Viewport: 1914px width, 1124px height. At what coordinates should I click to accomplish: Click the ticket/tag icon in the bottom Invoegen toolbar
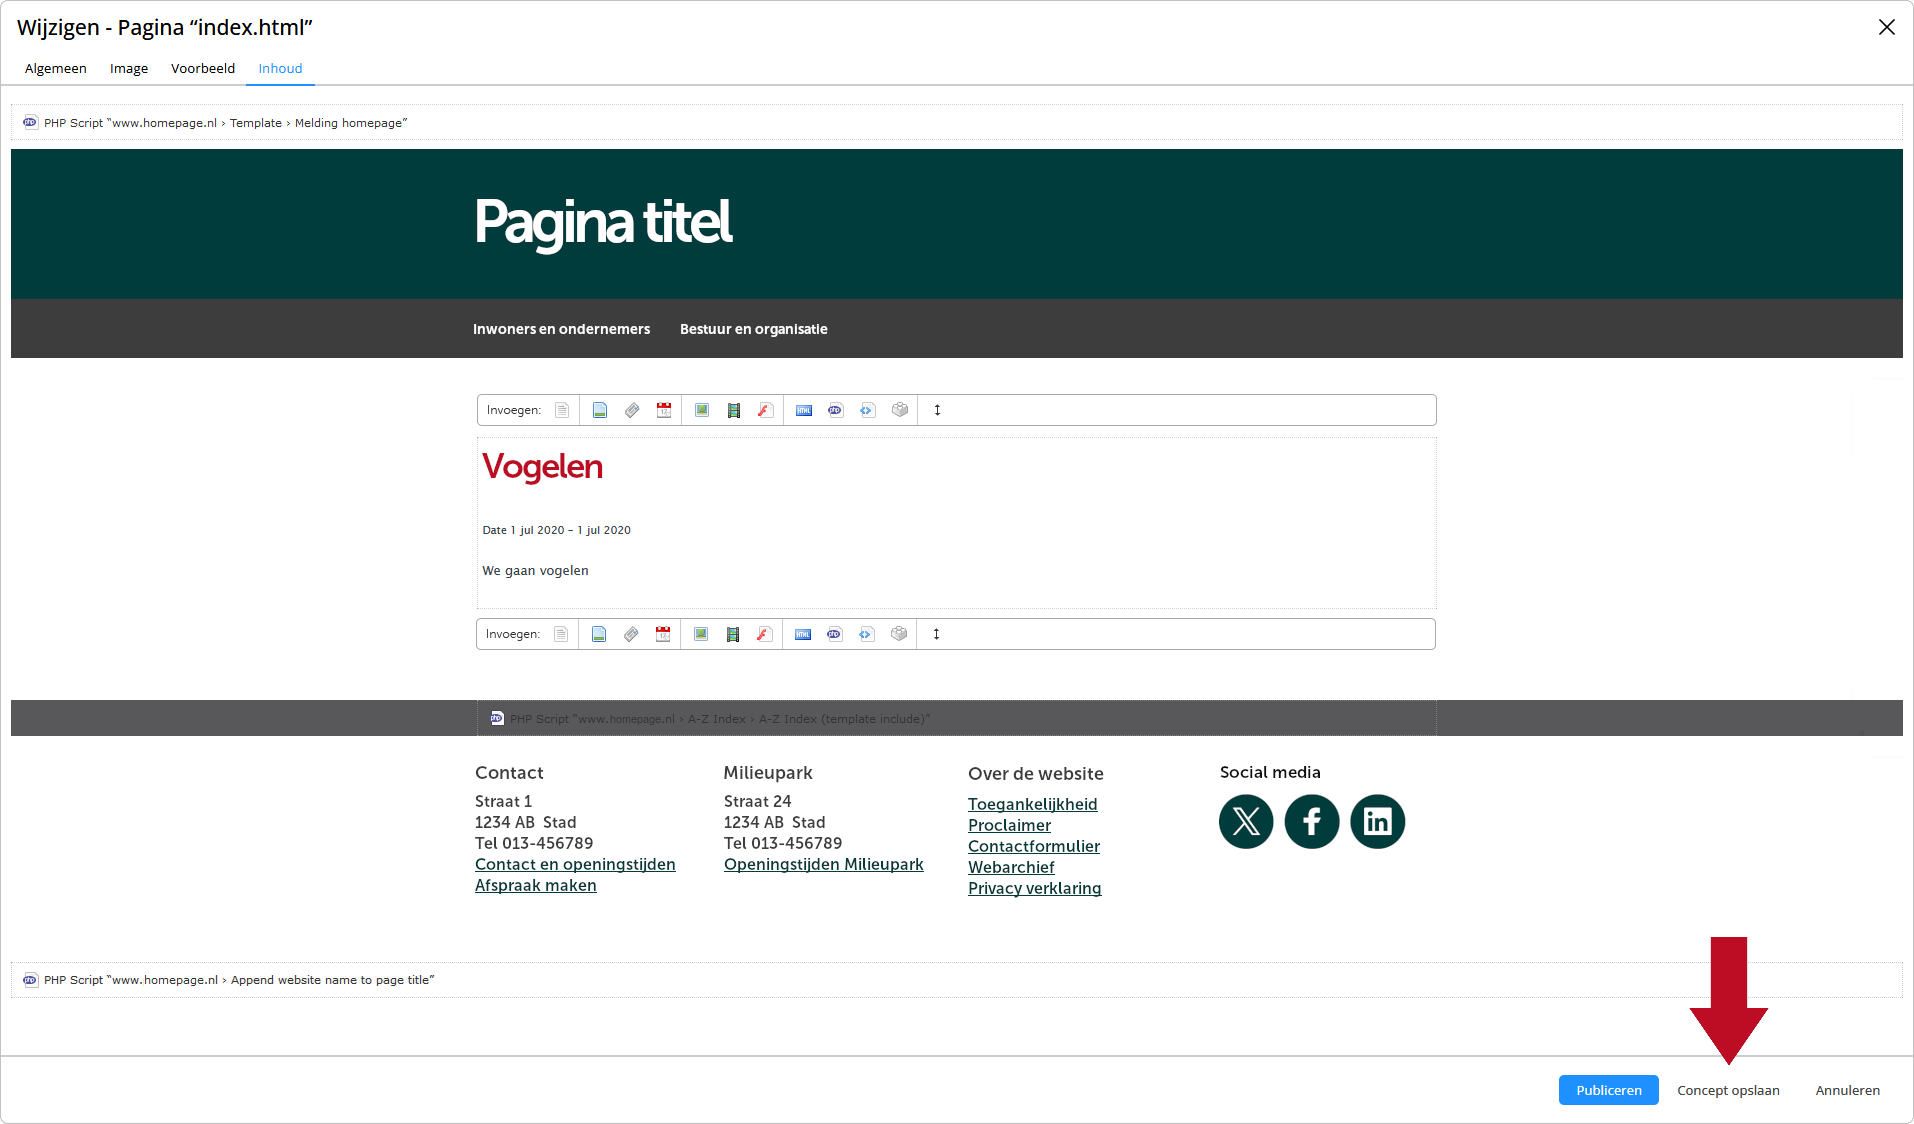coord(631,634)
